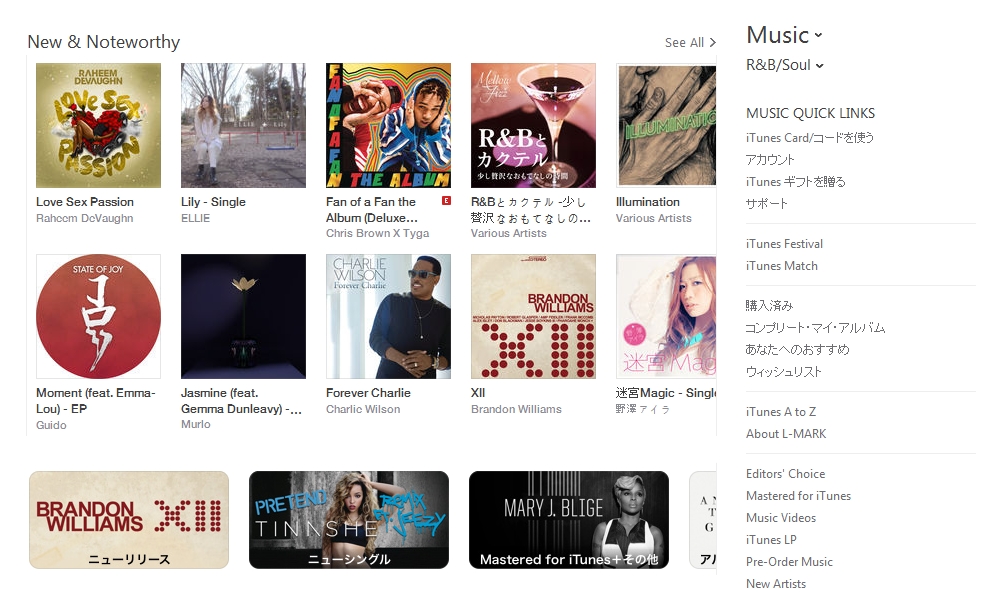
Task: Click the Mary J. Blige Mastered for iTunes banner
Action: coord(568,520)
